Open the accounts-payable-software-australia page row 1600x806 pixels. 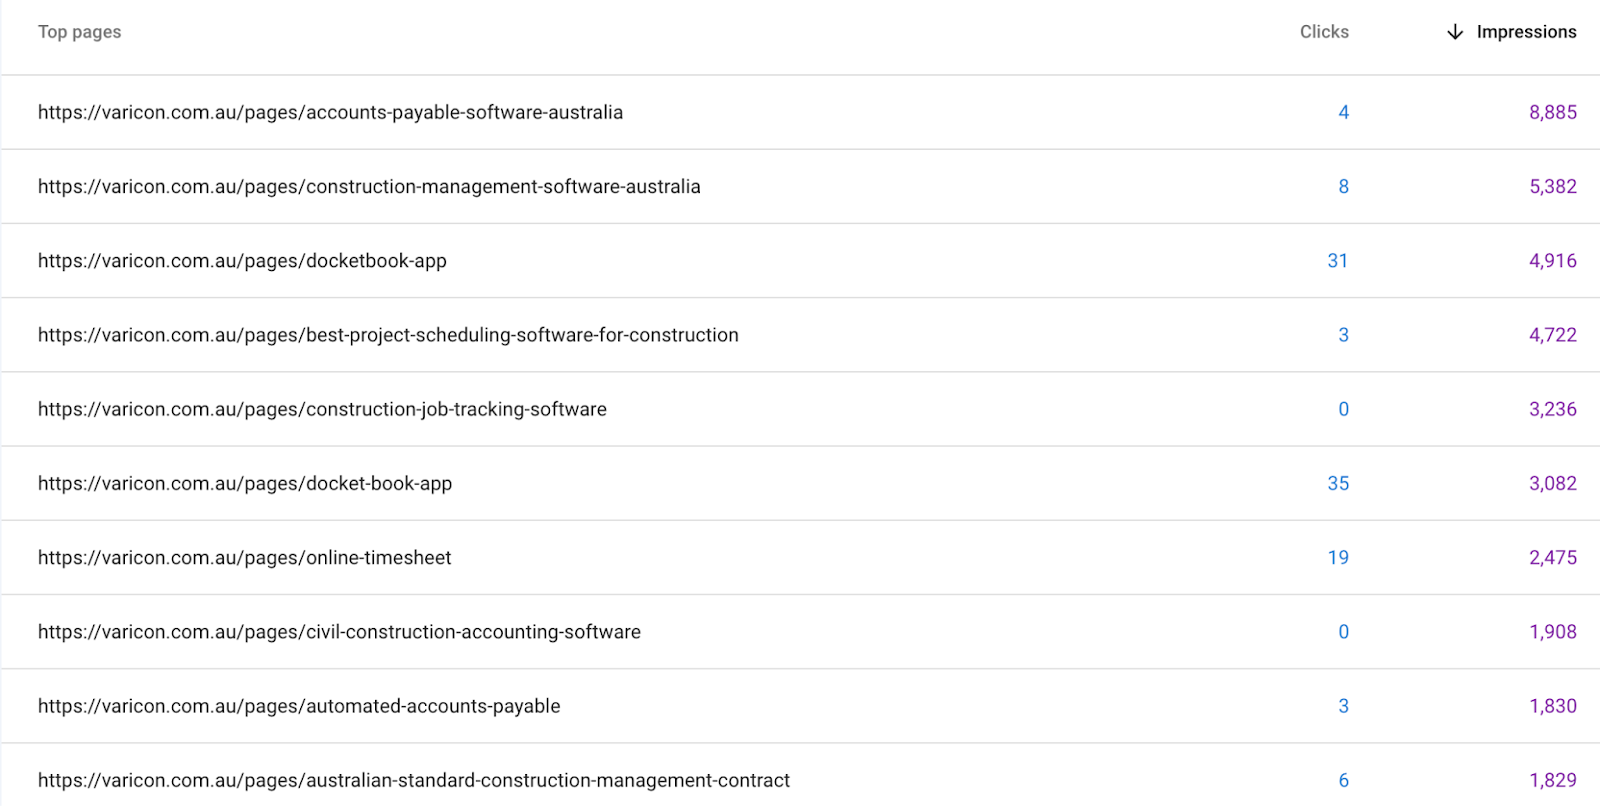(330, 112)
